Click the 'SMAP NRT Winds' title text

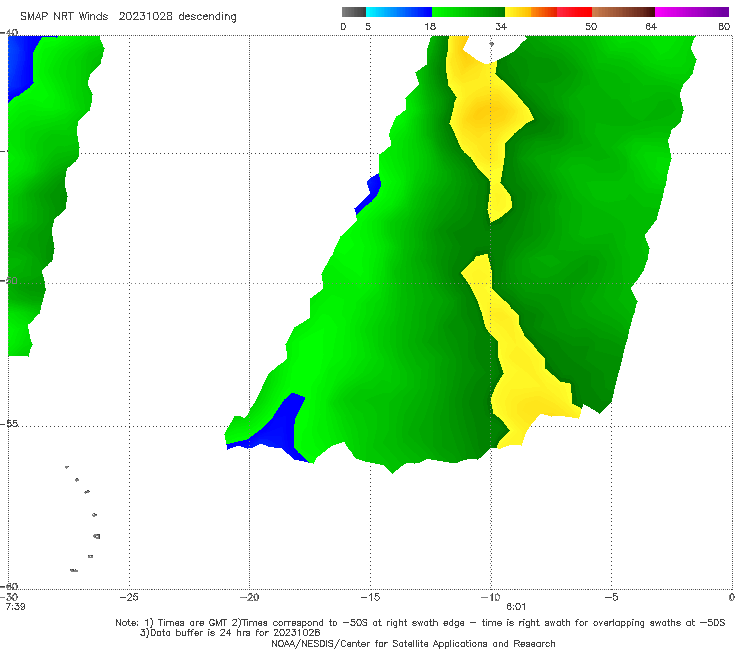tap(64, 17)
